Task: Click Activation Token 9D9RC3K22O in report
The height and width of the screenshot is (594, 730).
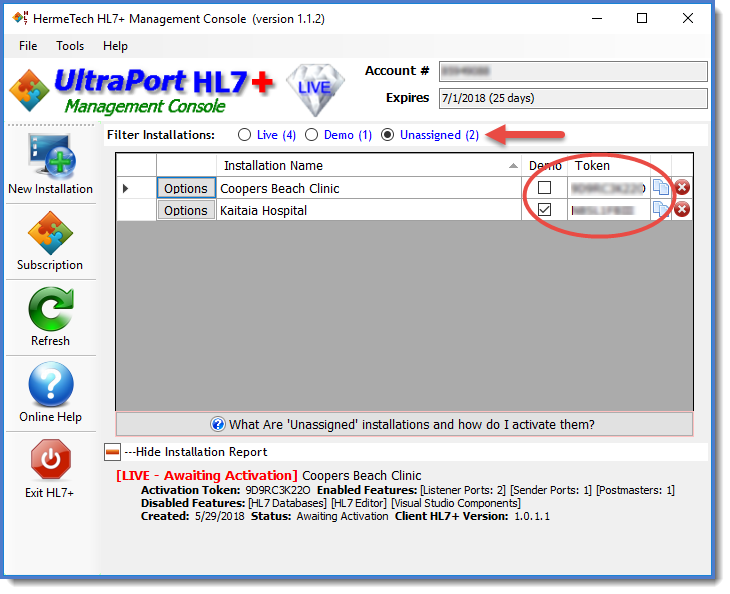Action: [277, 490]
